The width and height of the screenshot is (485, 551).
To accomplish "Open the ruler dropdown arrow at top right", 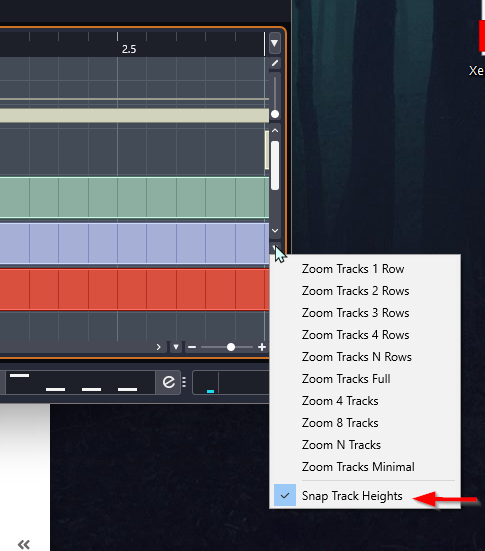I will pyautogui.click(x=275, y=43).
